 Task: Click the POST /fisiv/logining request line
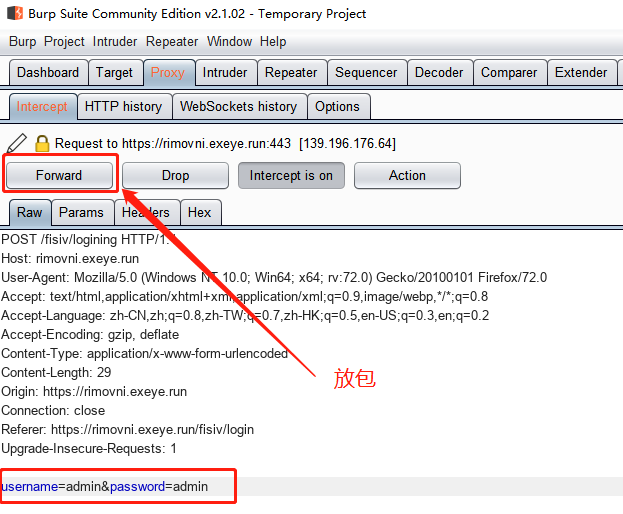tap(87, 240)
